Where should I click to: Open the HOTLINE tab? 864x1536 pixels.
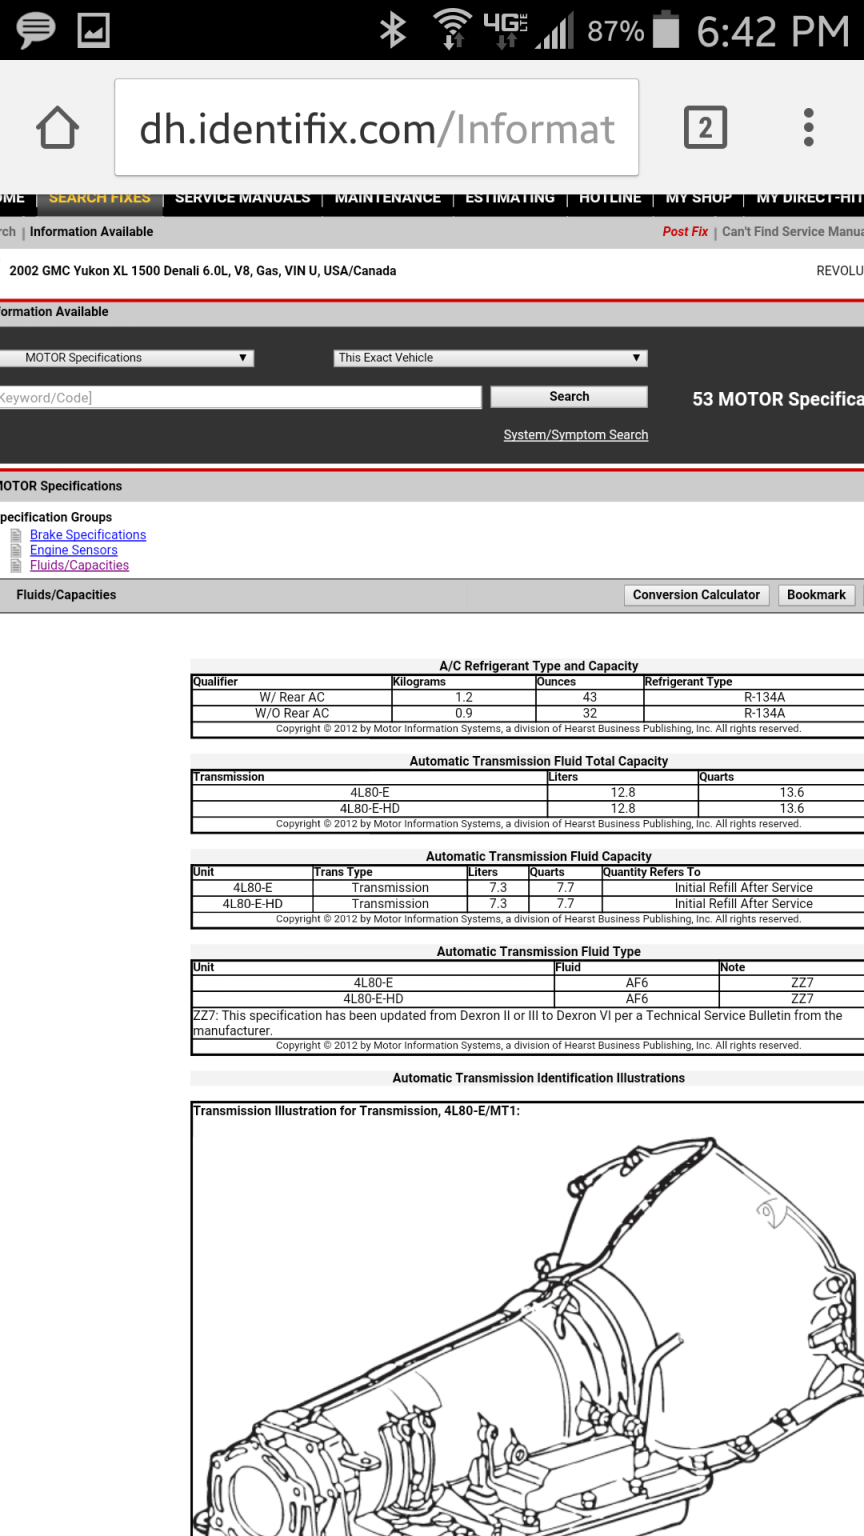[610, 198]
